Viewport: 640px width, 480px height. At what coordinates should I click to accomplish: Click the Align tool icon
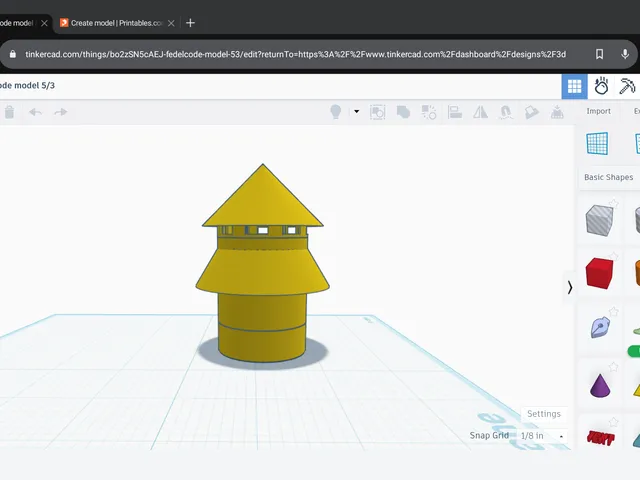(x=454, y=112)
